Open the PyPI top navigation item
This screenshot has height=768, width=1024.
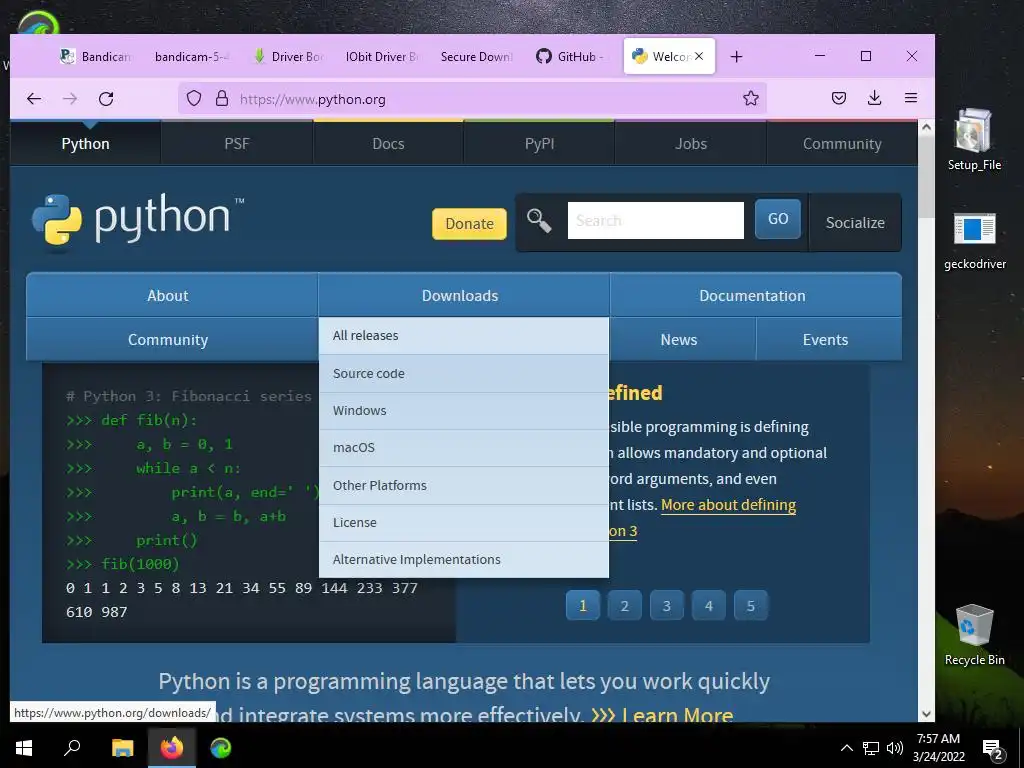pos(539,143)
